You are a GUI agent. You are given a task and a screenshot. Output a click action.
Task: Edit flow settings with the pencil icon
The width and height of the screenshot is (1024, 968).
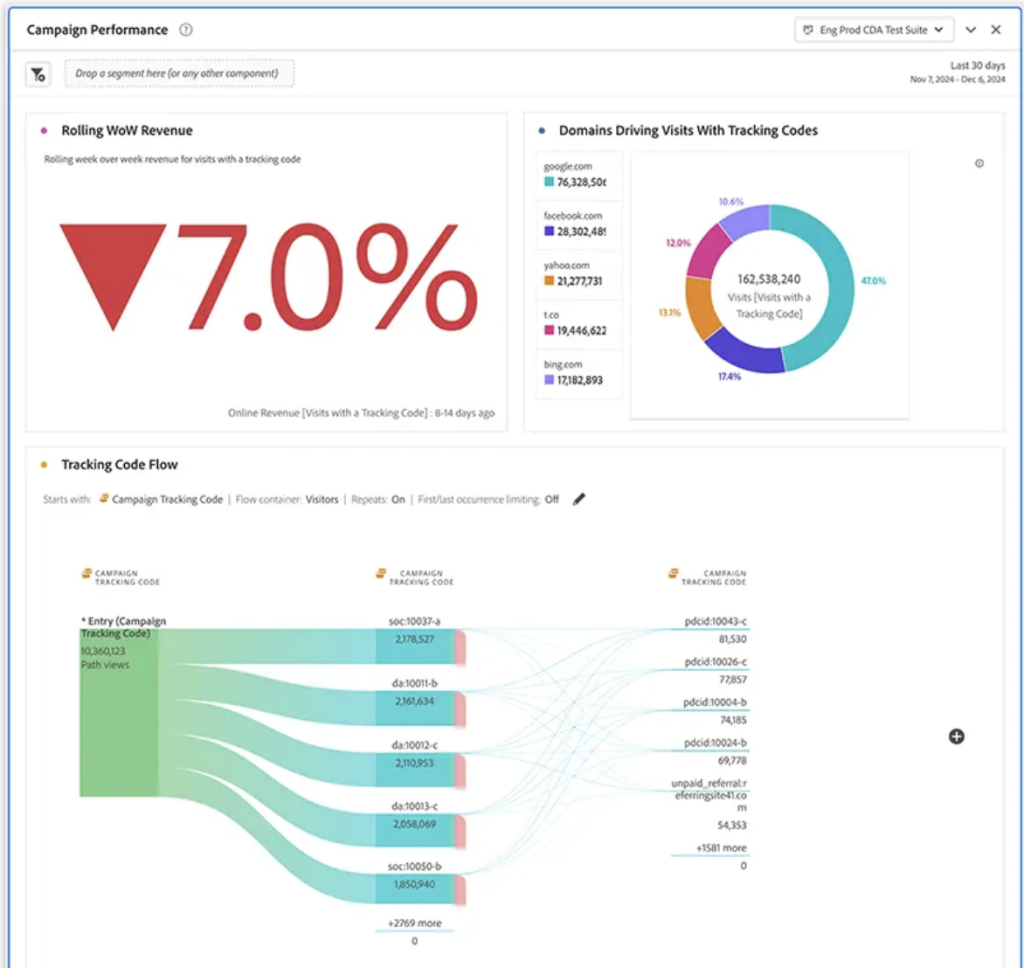pos(578,499)
